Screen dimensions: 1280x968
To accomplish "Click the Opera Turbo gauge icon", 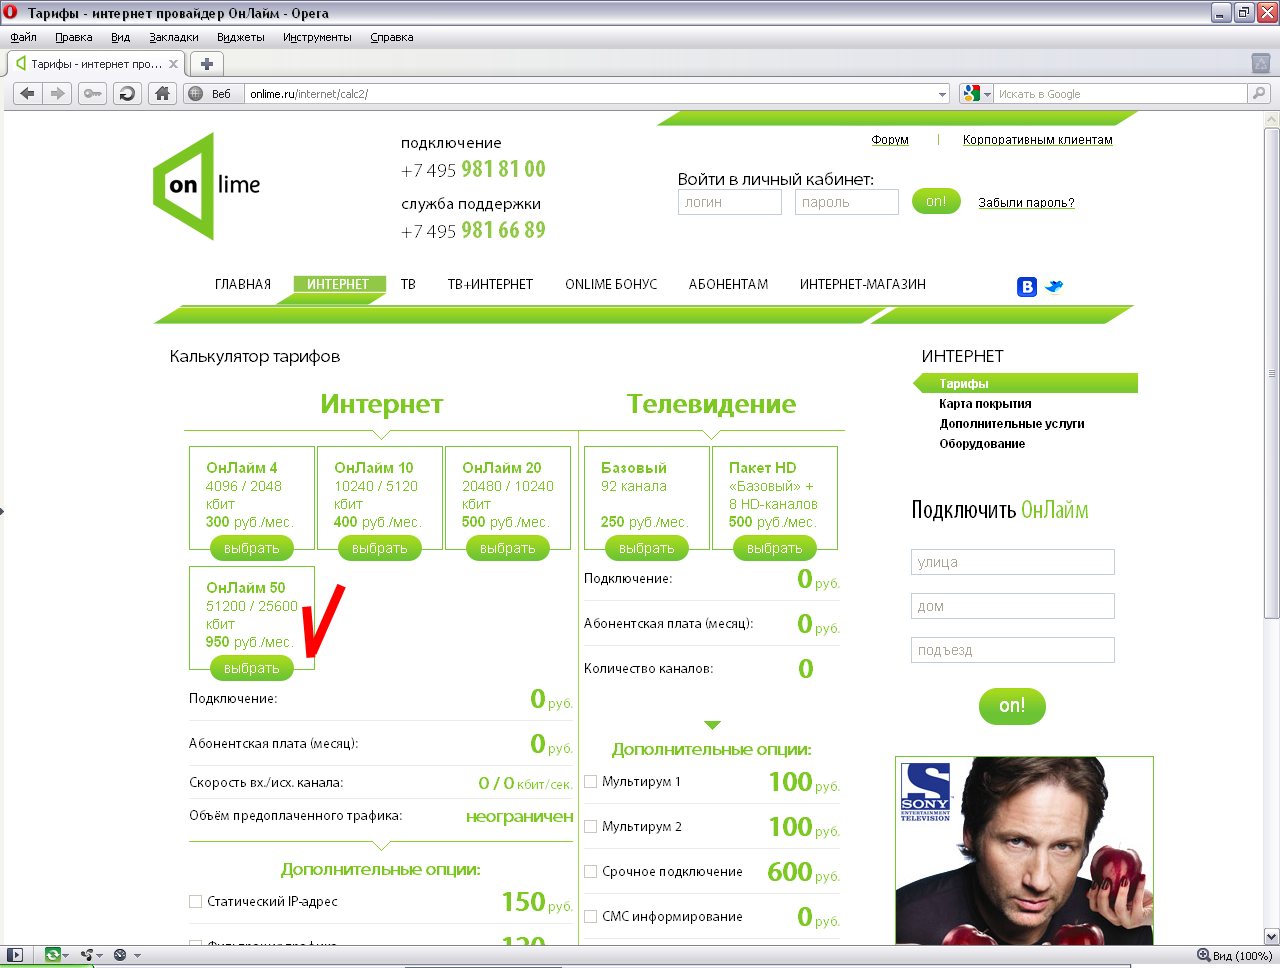I will [x=120, y=955].
